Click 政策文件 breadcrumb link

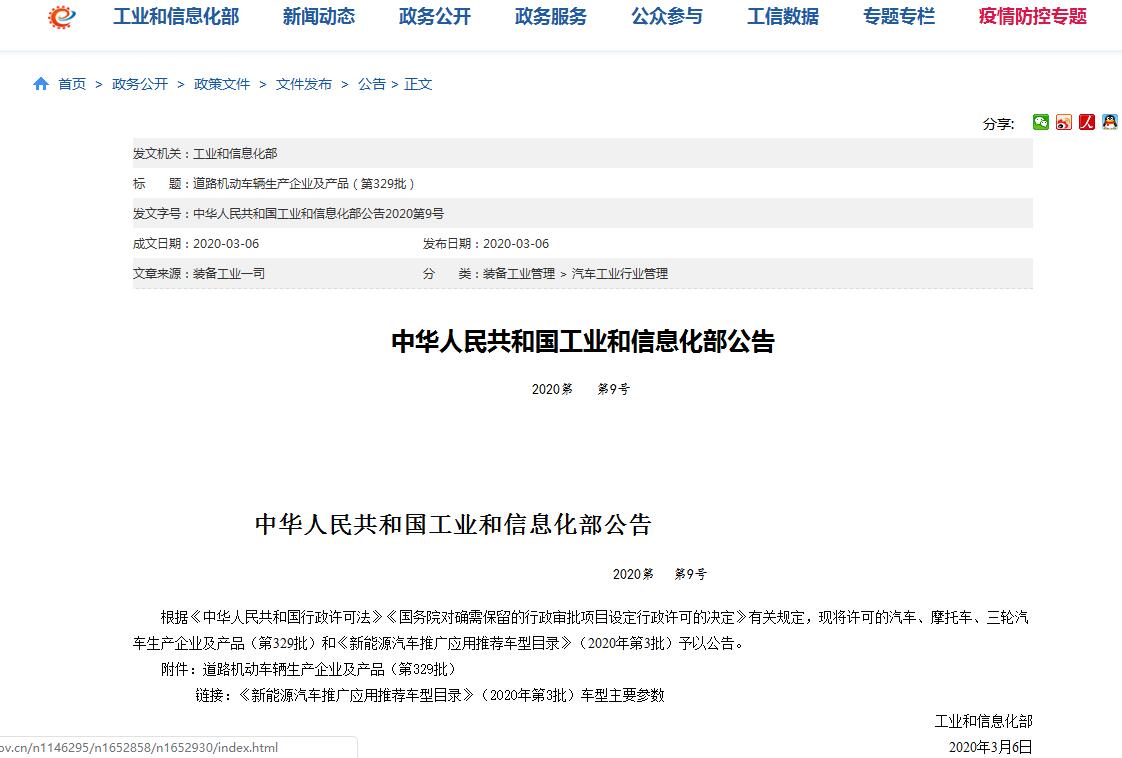click(222, 84)
